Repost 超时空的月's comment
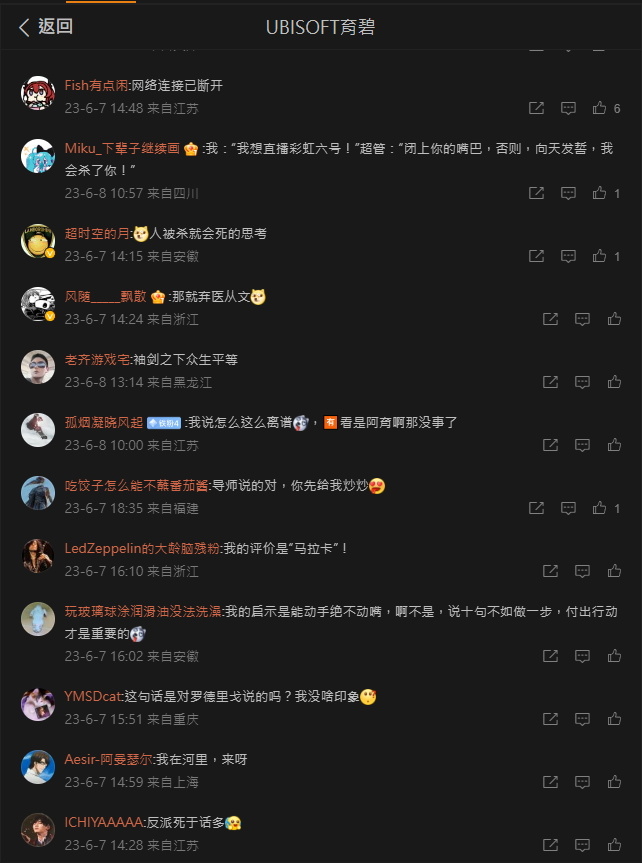This screenshot has height=863, width=642. 536,256
